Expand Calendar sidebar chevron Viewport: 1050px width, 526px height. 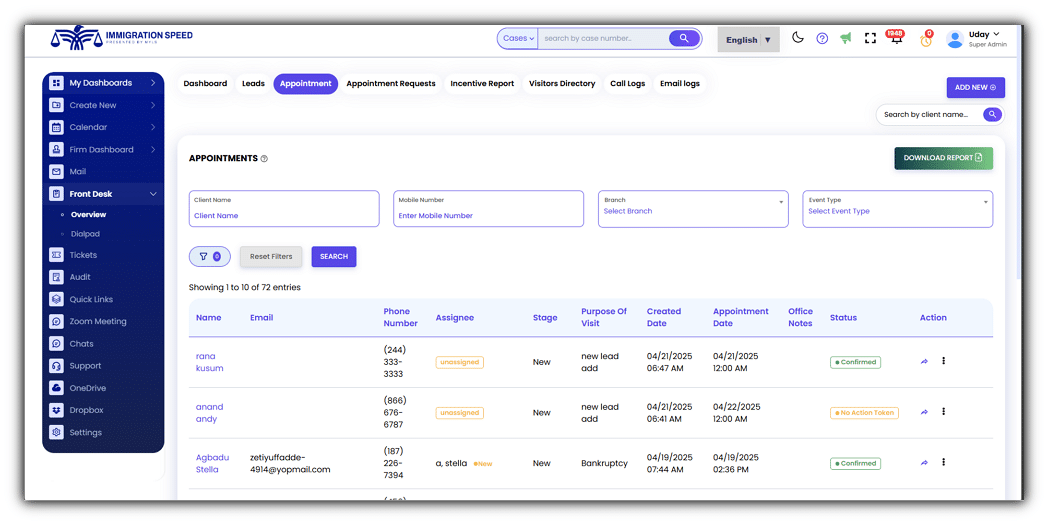[153, 127]
